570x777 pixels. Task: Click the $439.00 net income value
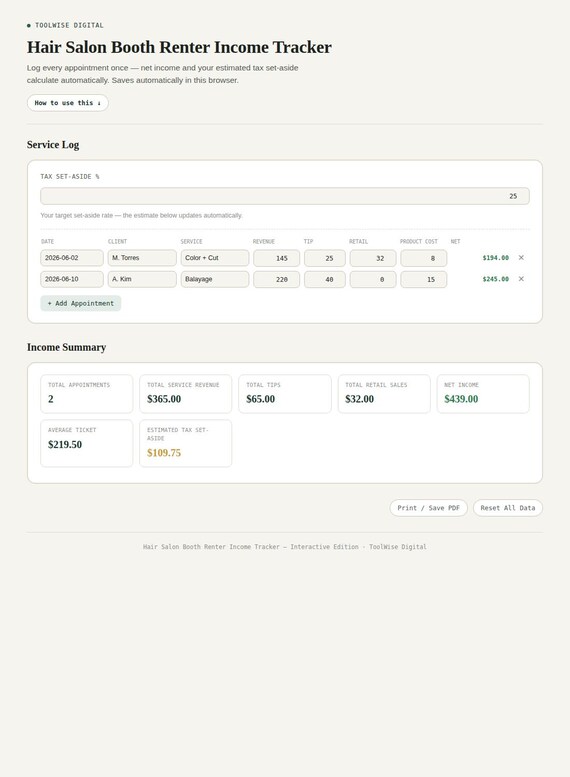461,399
